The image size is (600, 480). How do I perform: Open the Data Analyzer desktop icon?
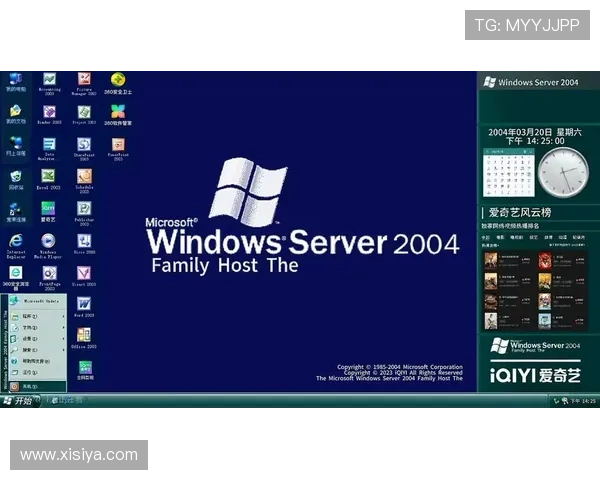(x=49, y=149)
